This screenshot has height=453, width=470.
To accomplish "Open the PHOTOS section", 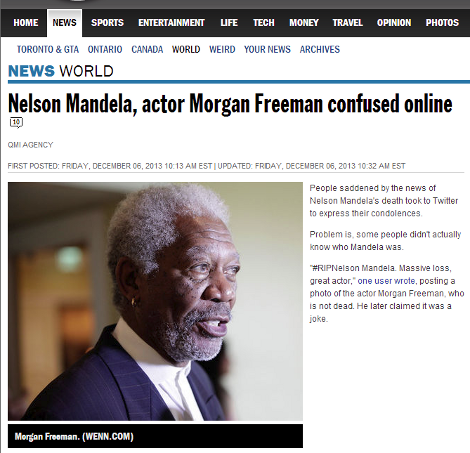I will pyautogui.click(x=442, y=23).
